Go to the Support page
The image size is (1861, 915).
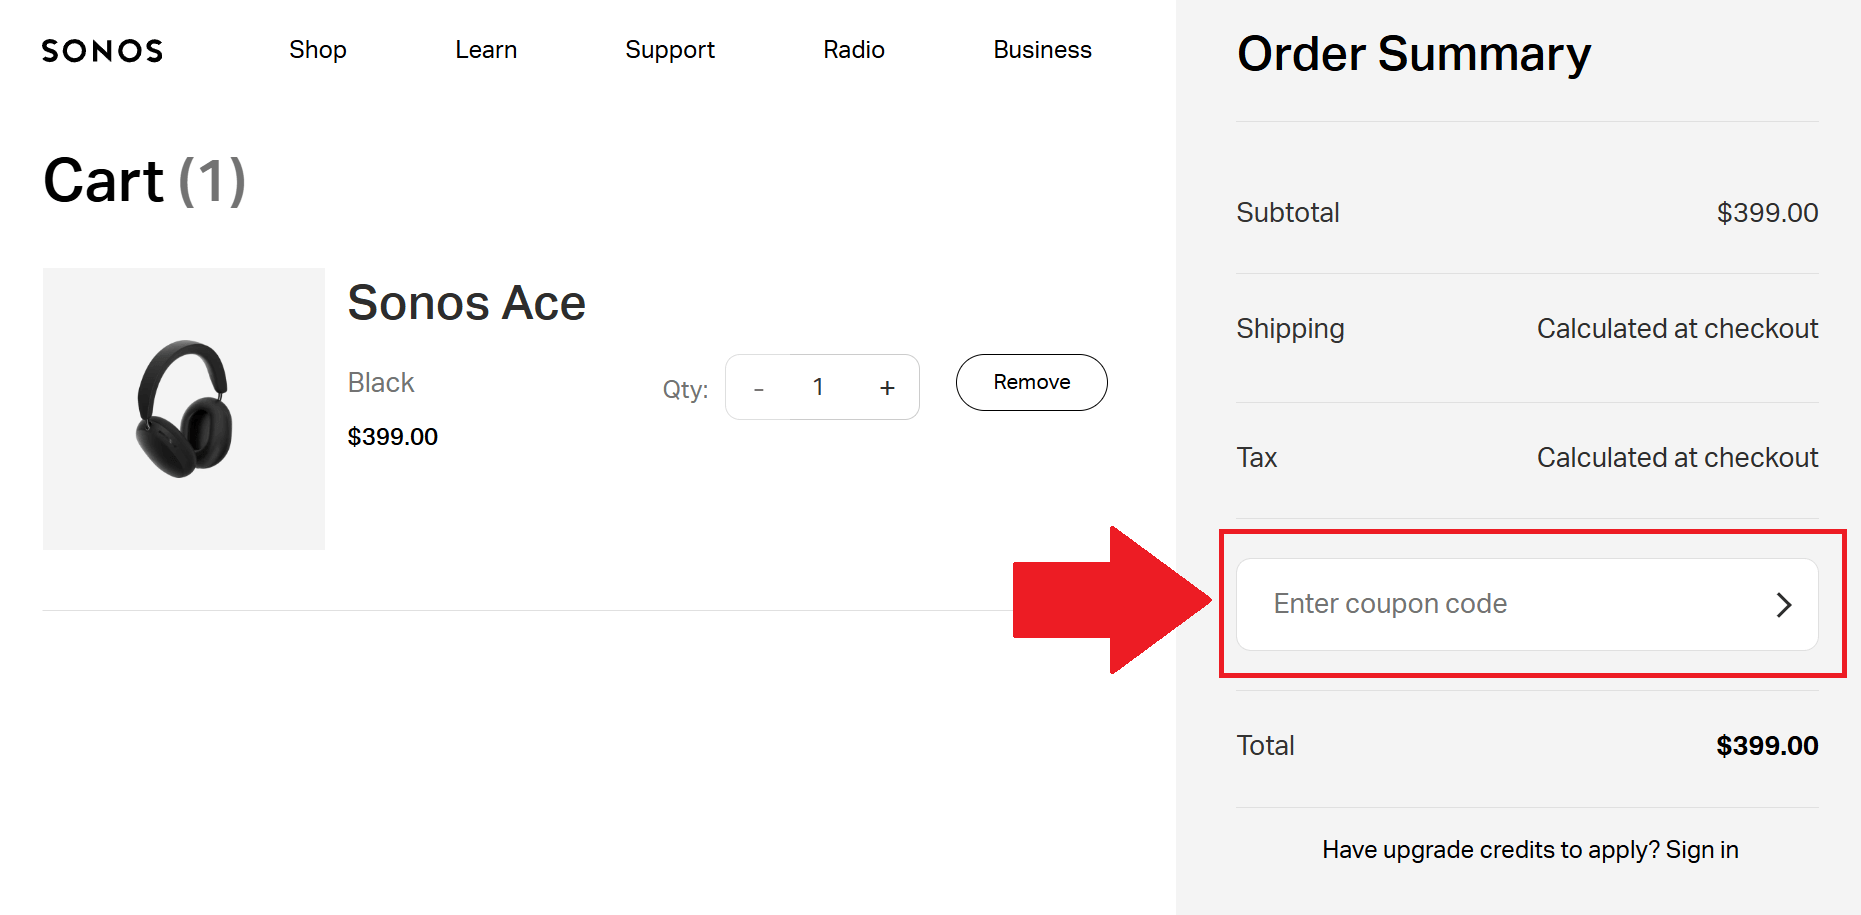[x=670, y=50]
